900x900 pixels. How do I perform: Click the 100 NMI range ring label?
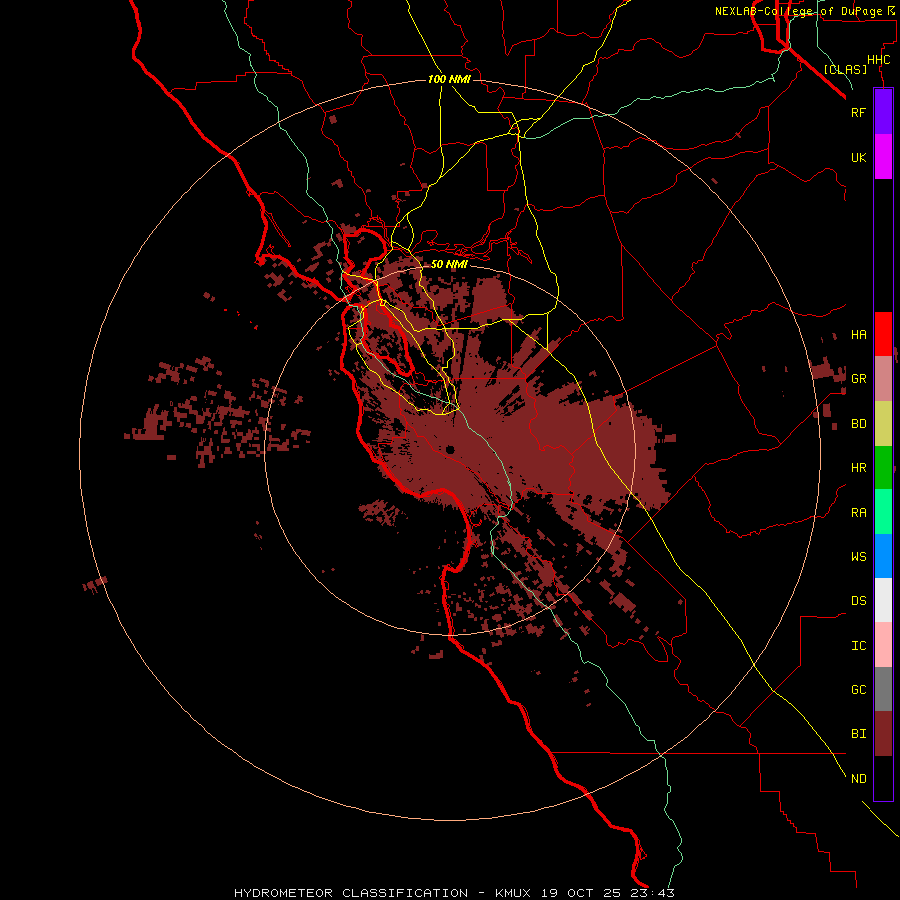coord(449,79)
